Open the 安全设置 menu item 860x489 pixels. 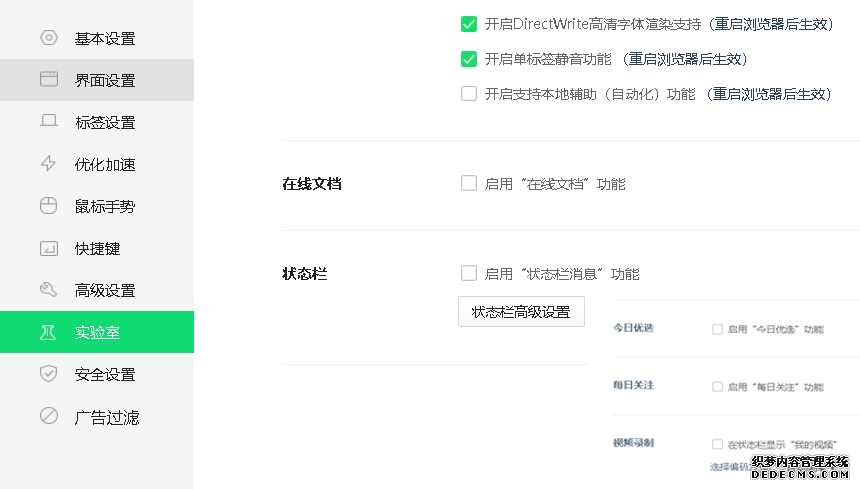tap(105, 374)
